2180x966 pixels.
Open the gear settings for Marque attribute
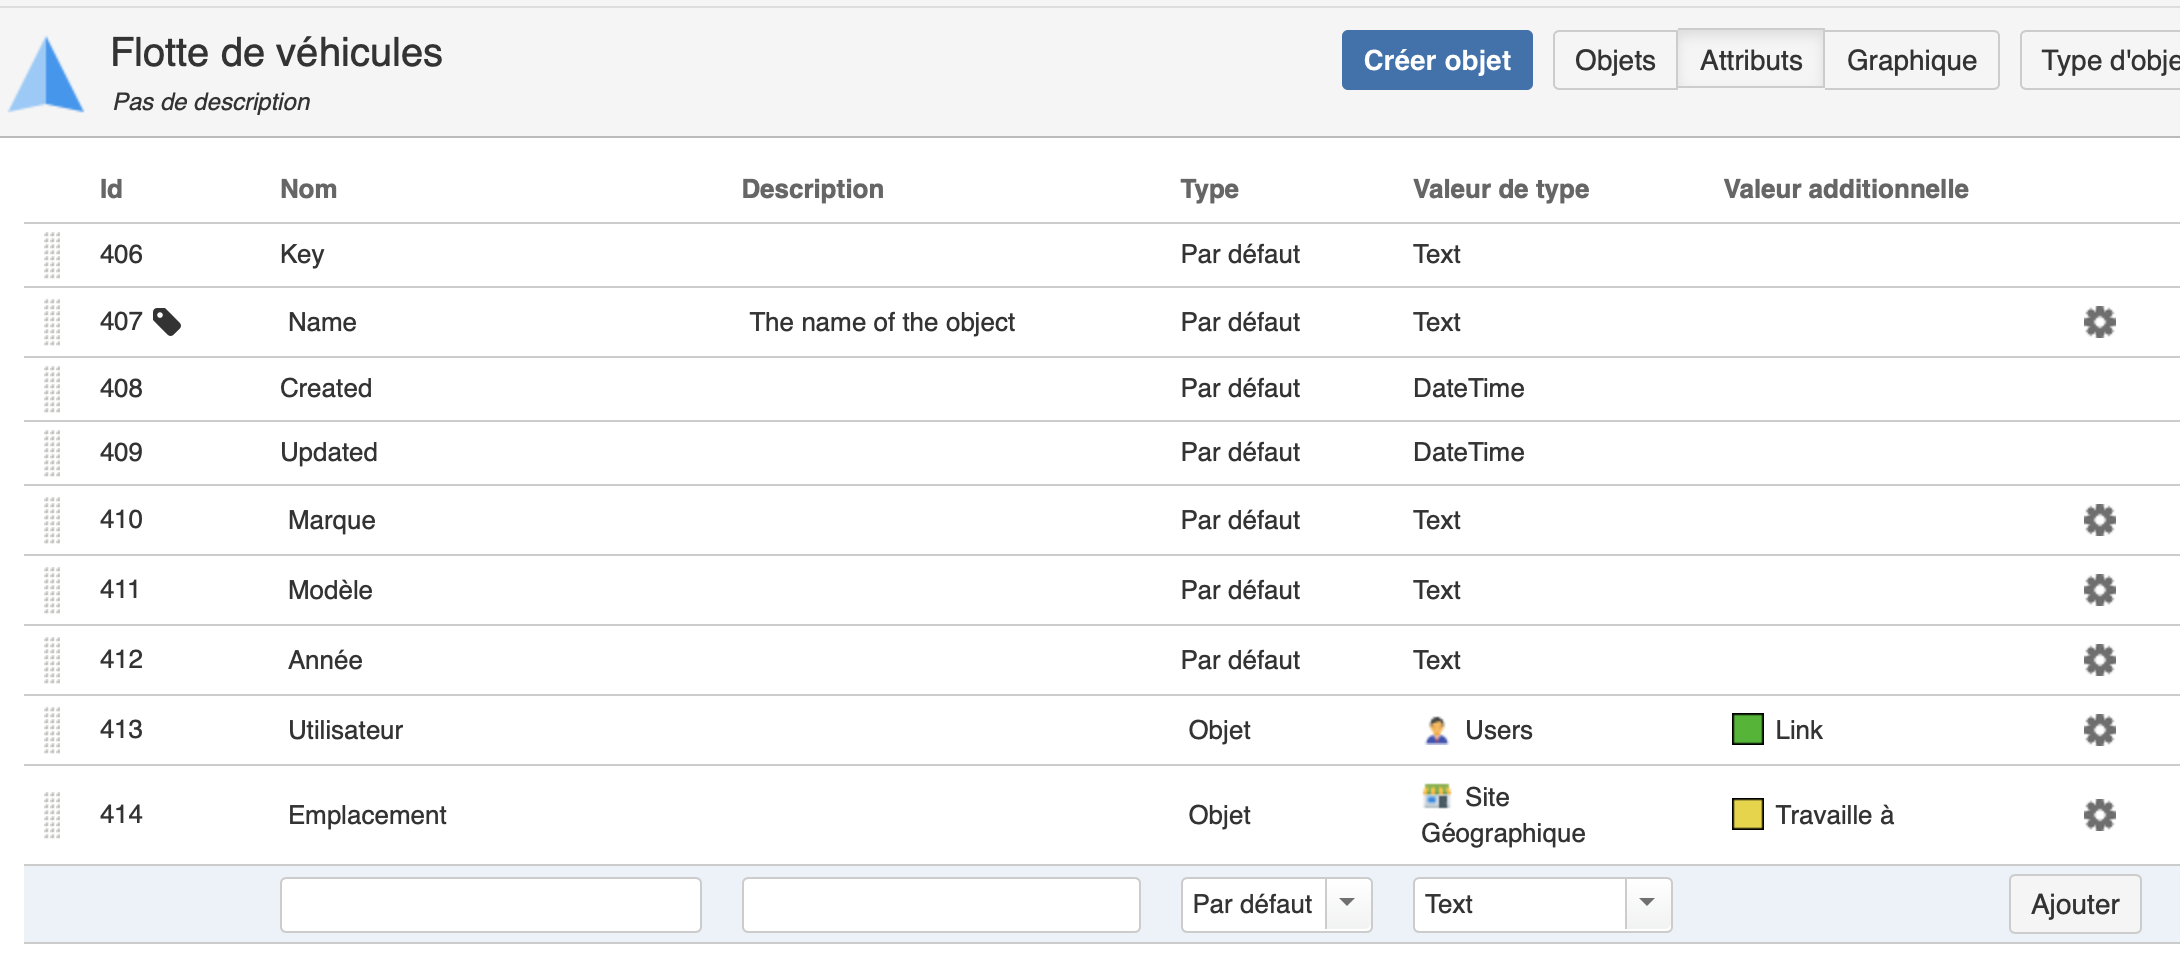[2099, 520]
